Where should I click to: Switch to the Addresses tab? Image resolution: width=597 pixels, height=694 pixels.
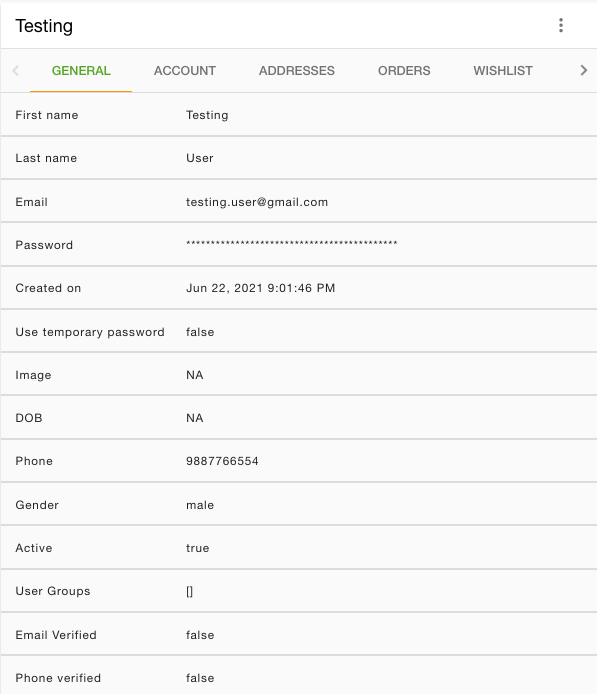point(297,71)
